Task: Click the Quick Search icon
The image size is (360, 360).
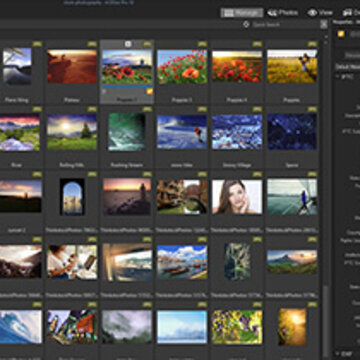Action: pyautogui.click(x=246, y=24)
